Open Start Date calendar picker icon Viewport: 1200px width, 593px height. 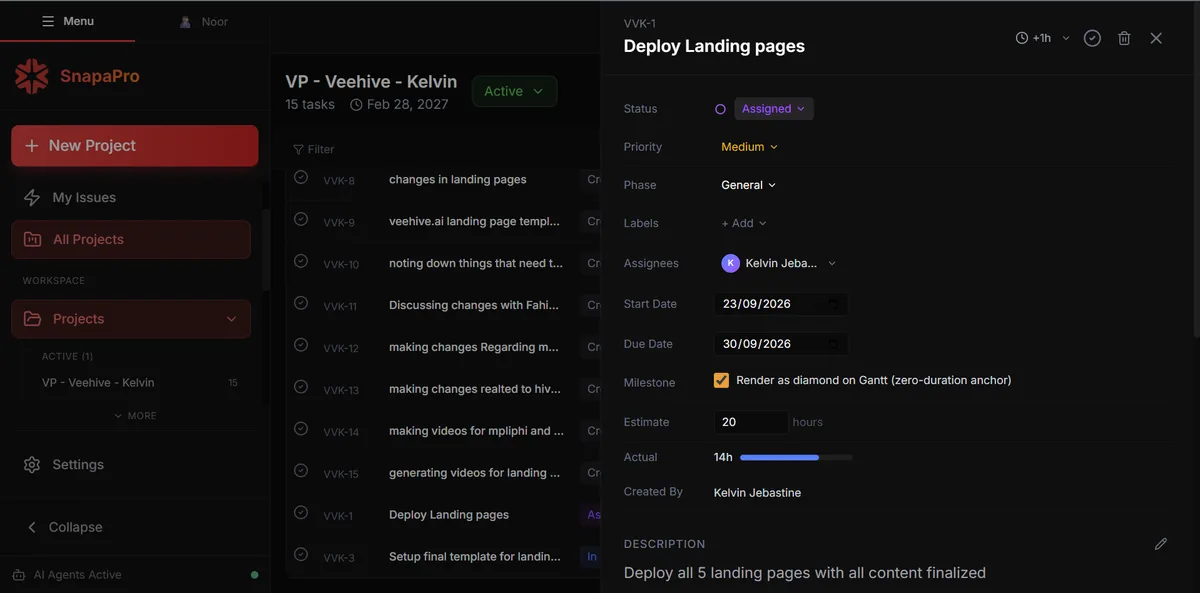click(x=833, y=304)
